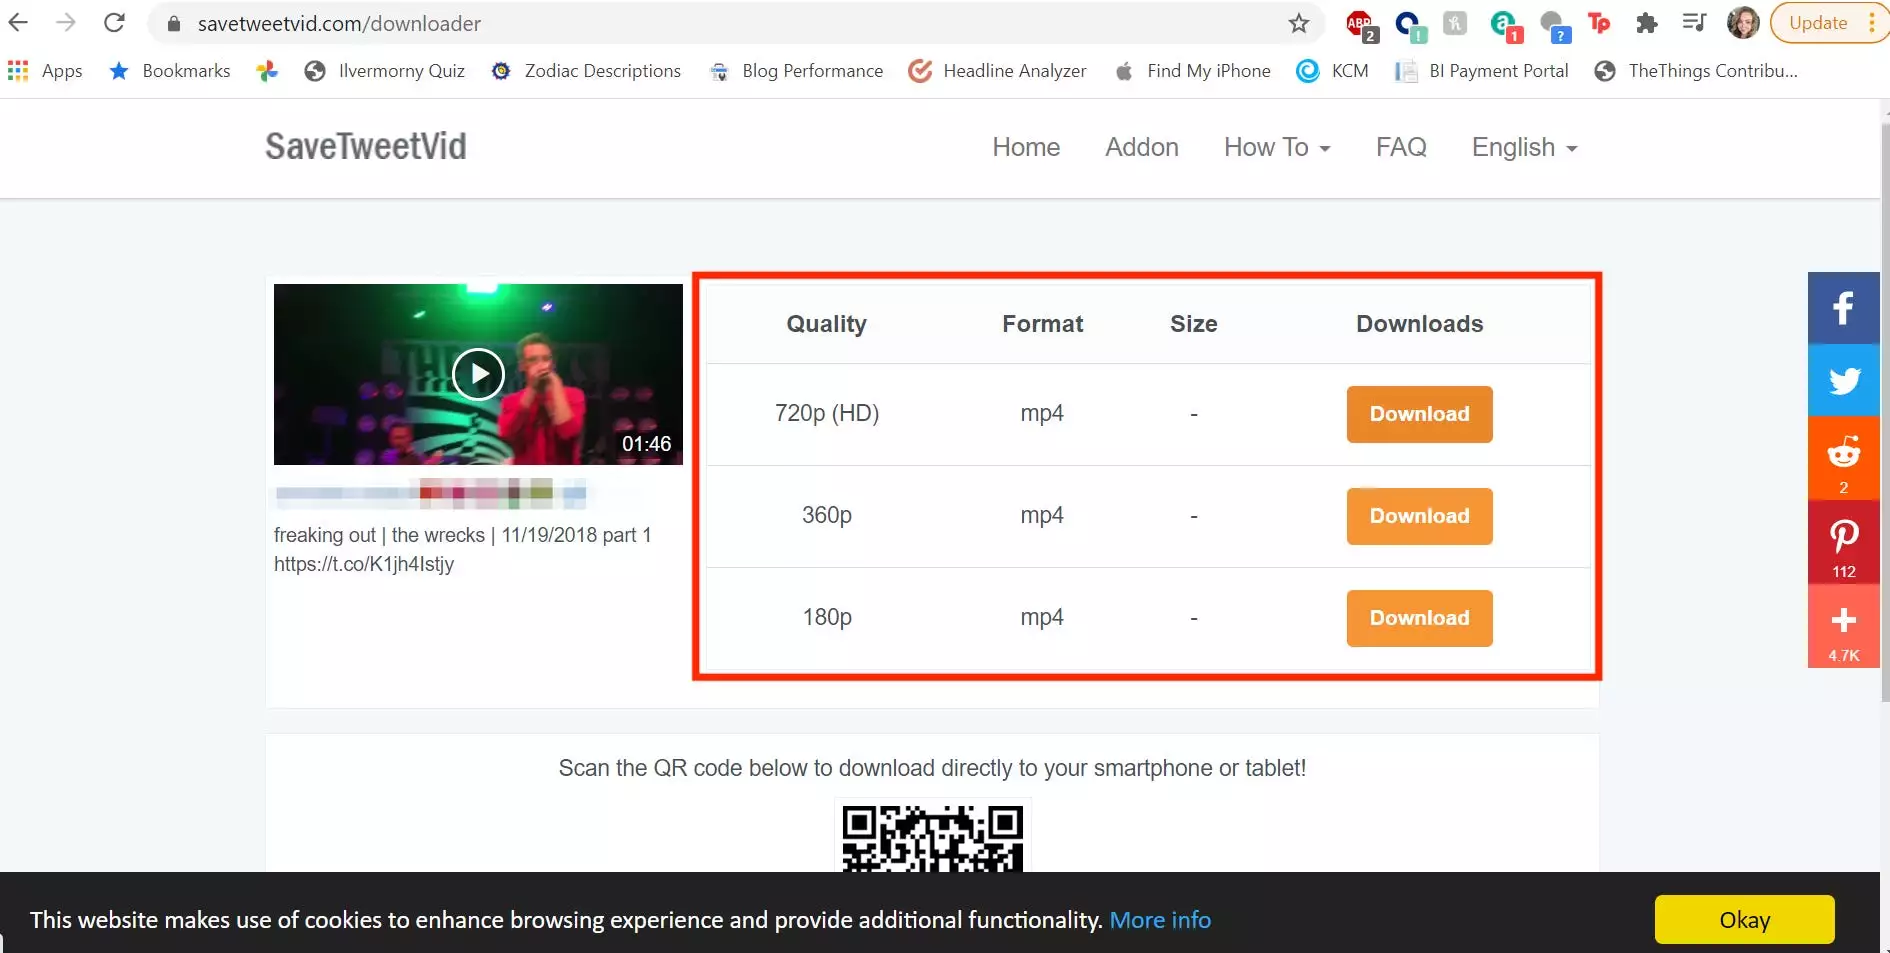Bookmark page with the star icon

[1298, 23]
